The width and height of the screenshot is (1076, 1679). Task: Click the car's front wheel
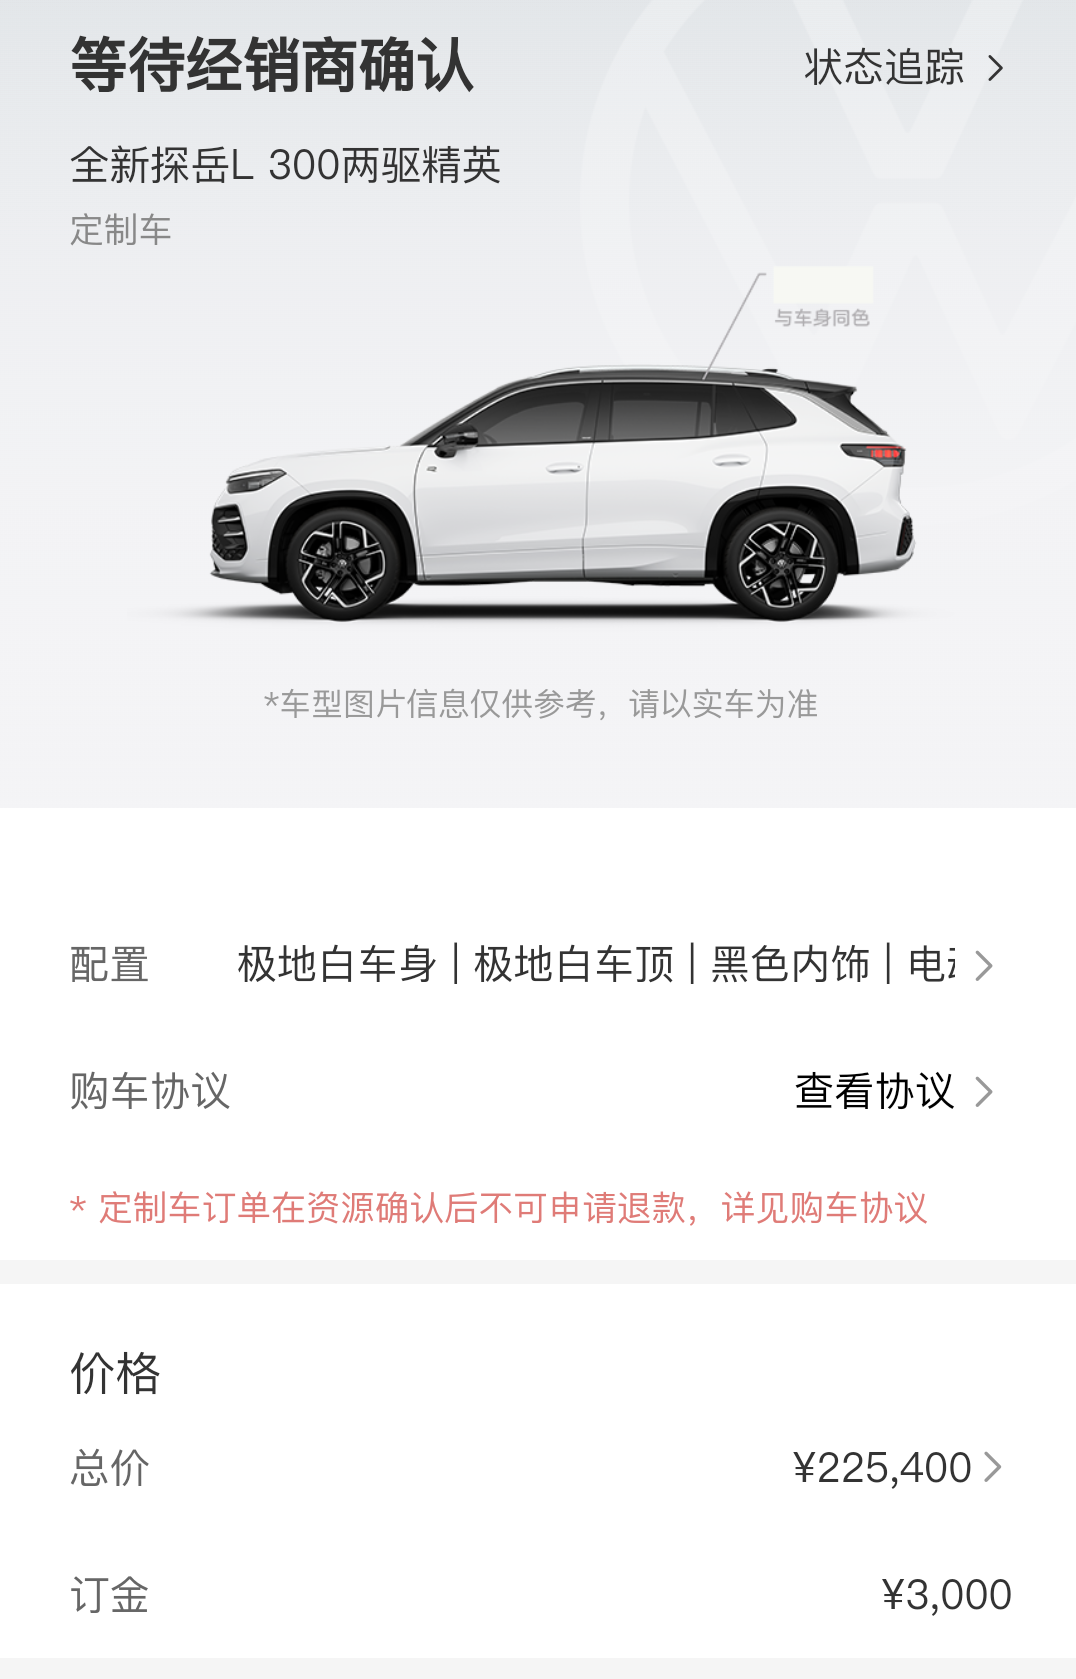(343, 563)
